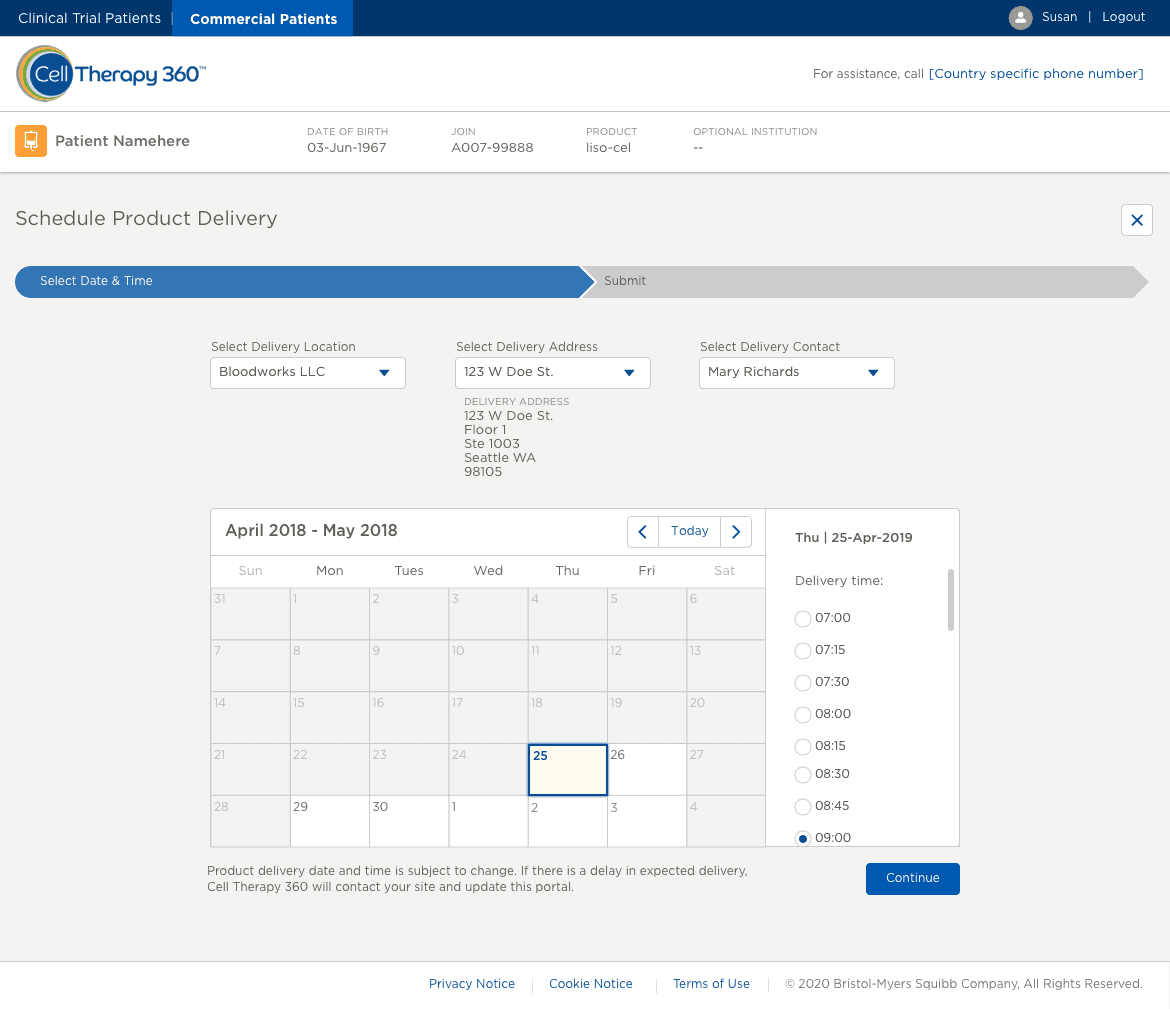Select calendar date 25 Thursday

point(568,769)
